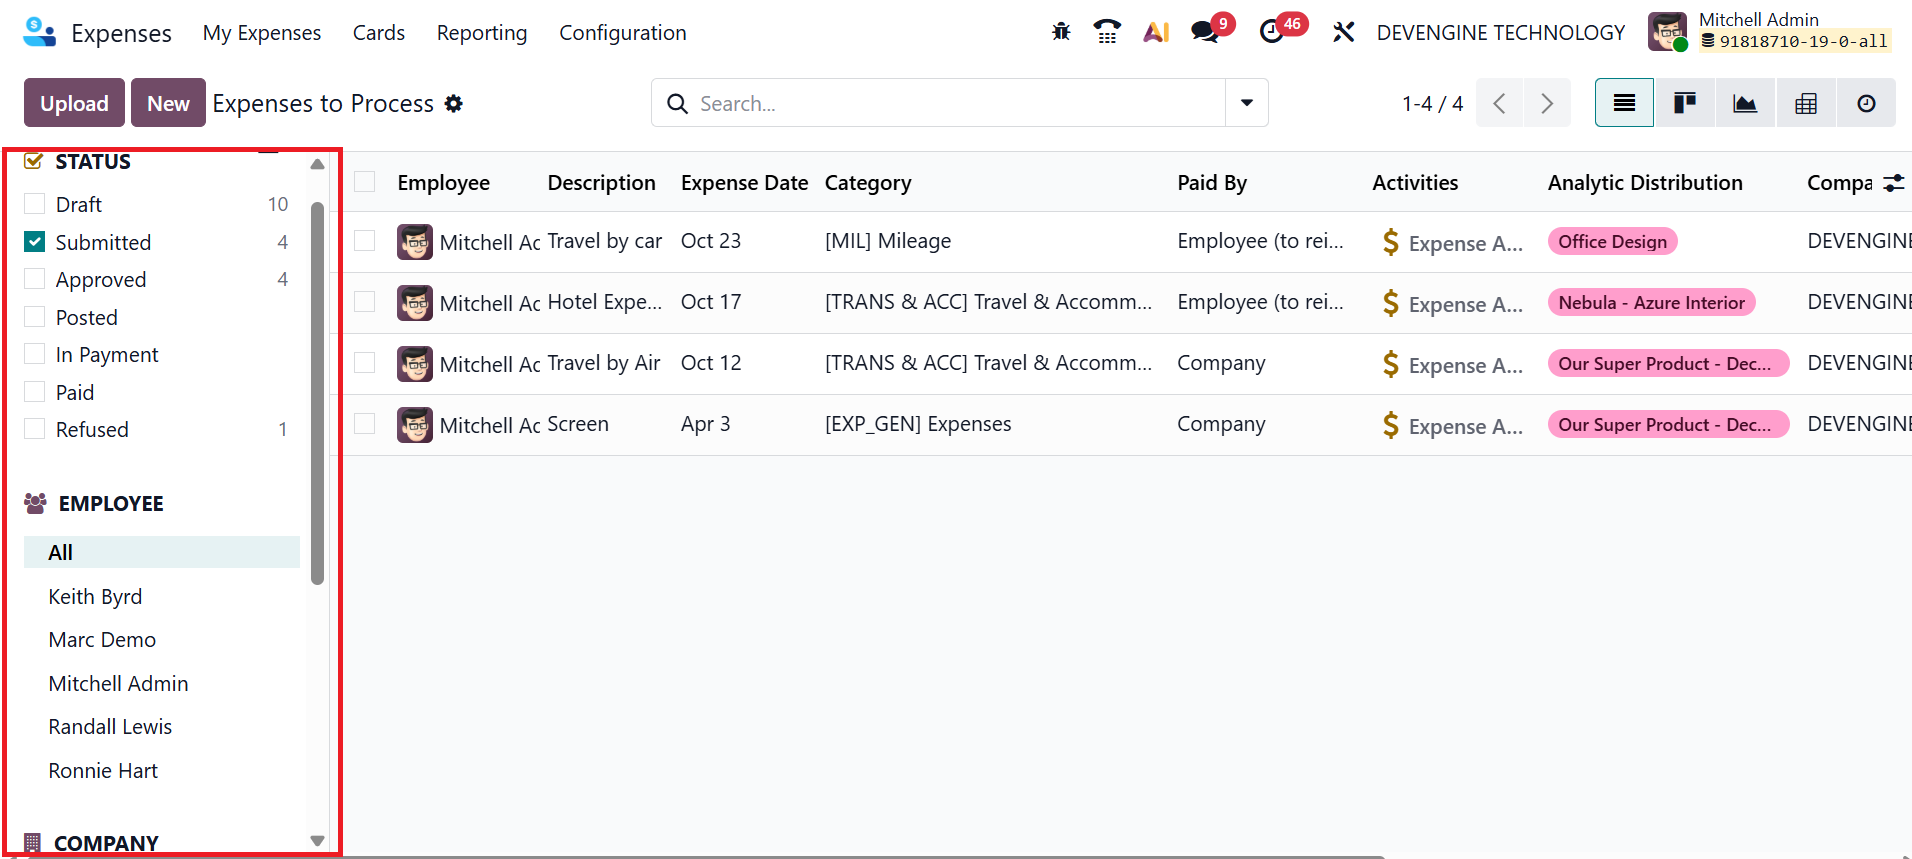Open chat conversations with 9 badge
1912x859 pixels.
click(1206, 32)
